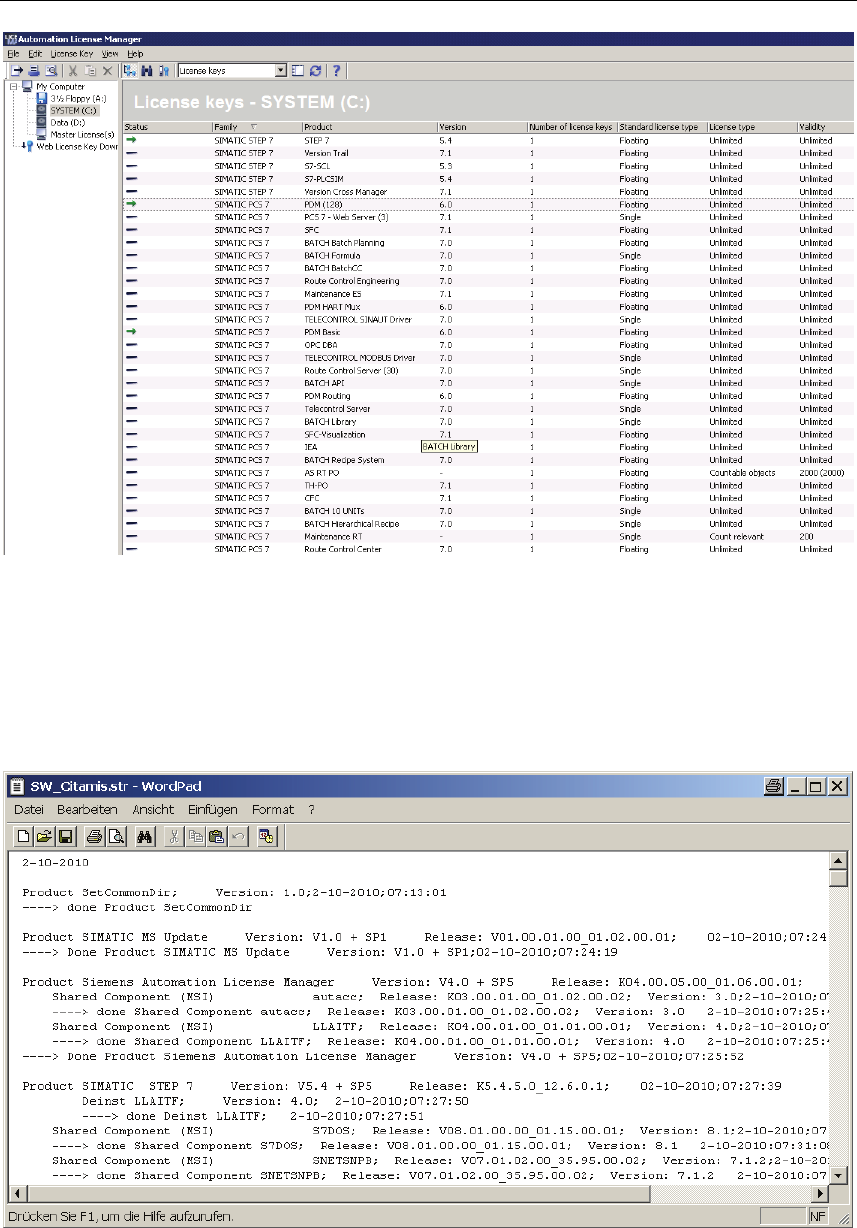Select SYSTEM (C:) drive in tree
The image size is (857, 1228).
click(x=75, y=110)
